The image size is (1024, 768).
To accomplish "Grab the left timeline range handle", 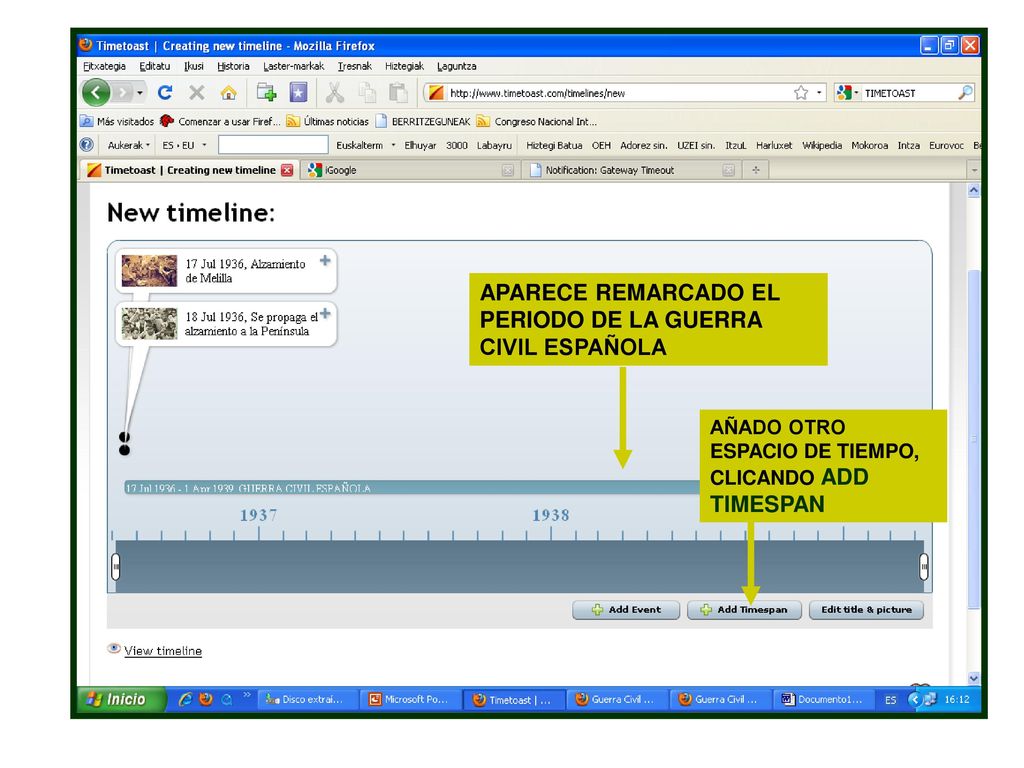I will tap(116, 567).
